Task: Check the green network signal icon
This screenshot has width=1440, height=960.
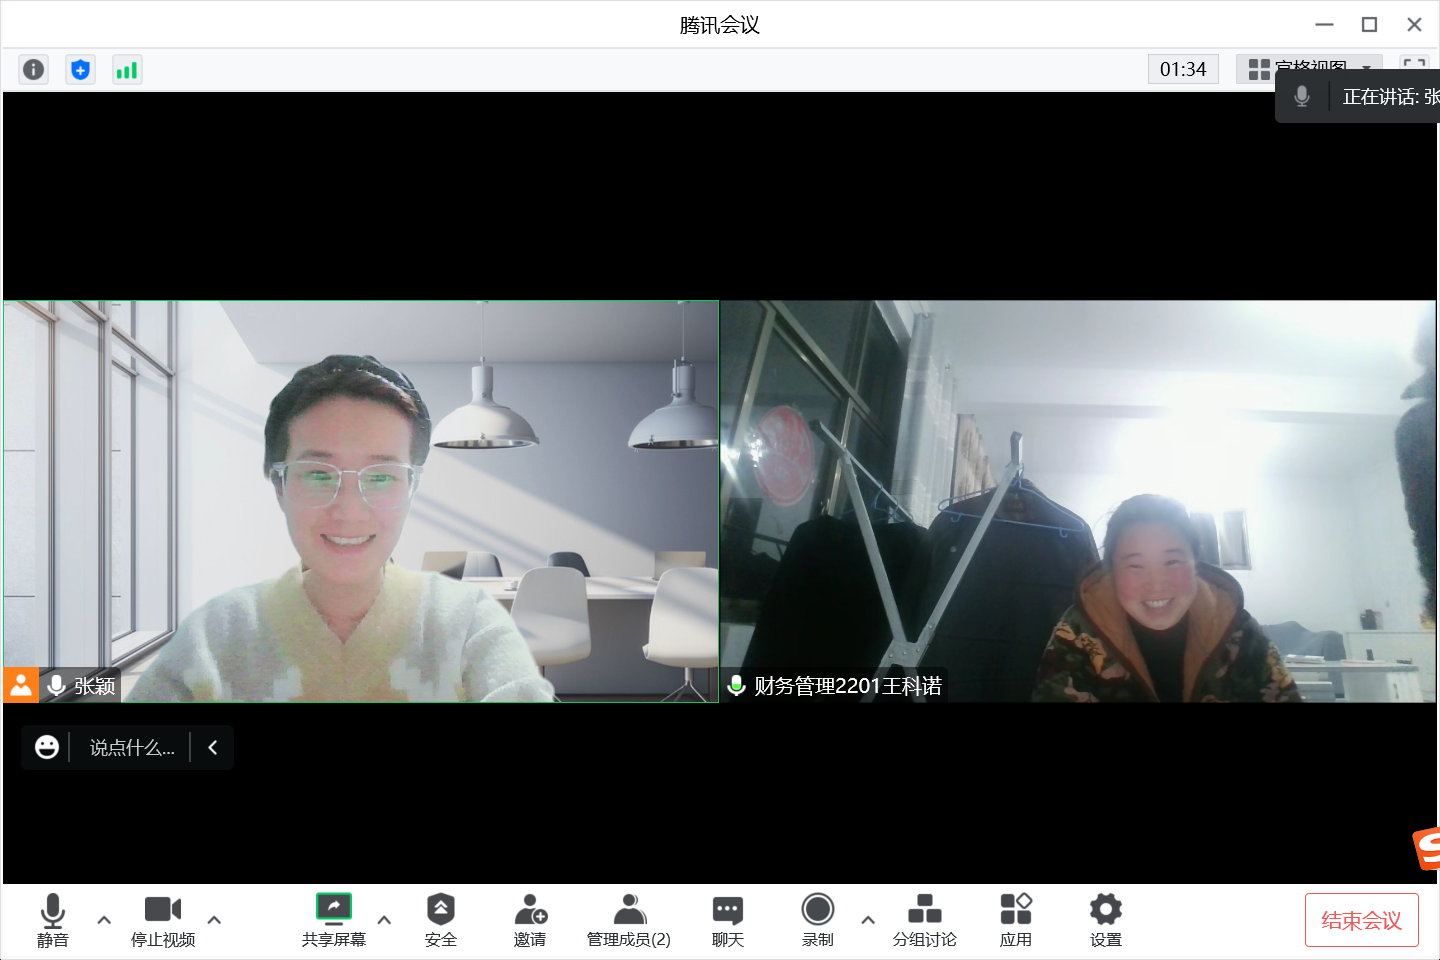Action: pyautogui.click(x=127, y=69)
